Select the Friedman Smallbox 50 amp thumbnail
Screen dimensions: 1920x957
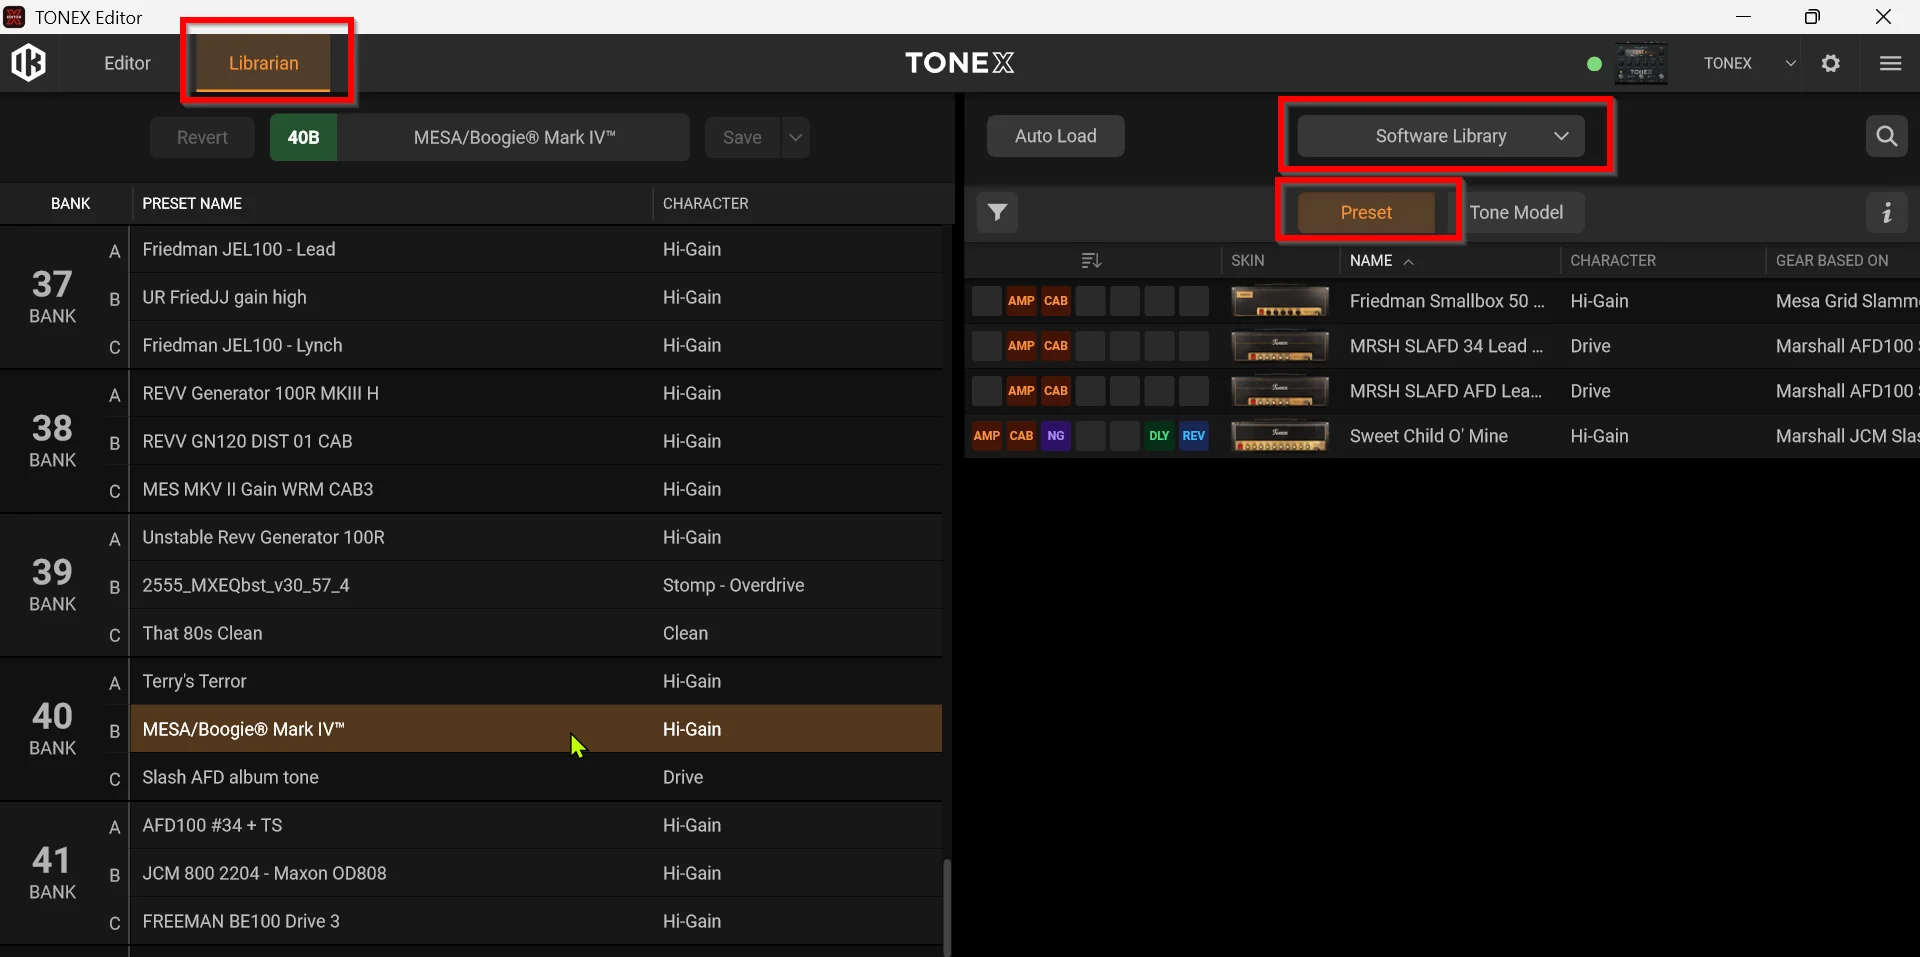[1280, 301]
